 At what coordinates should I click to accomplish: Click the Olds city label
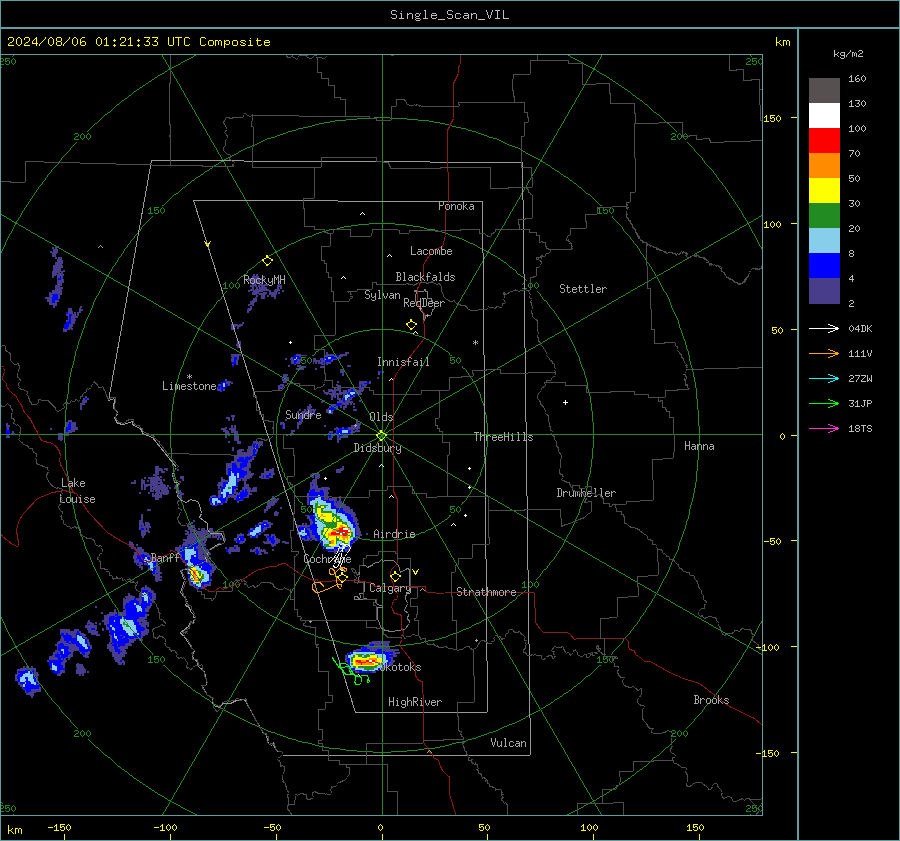(381, 417)
